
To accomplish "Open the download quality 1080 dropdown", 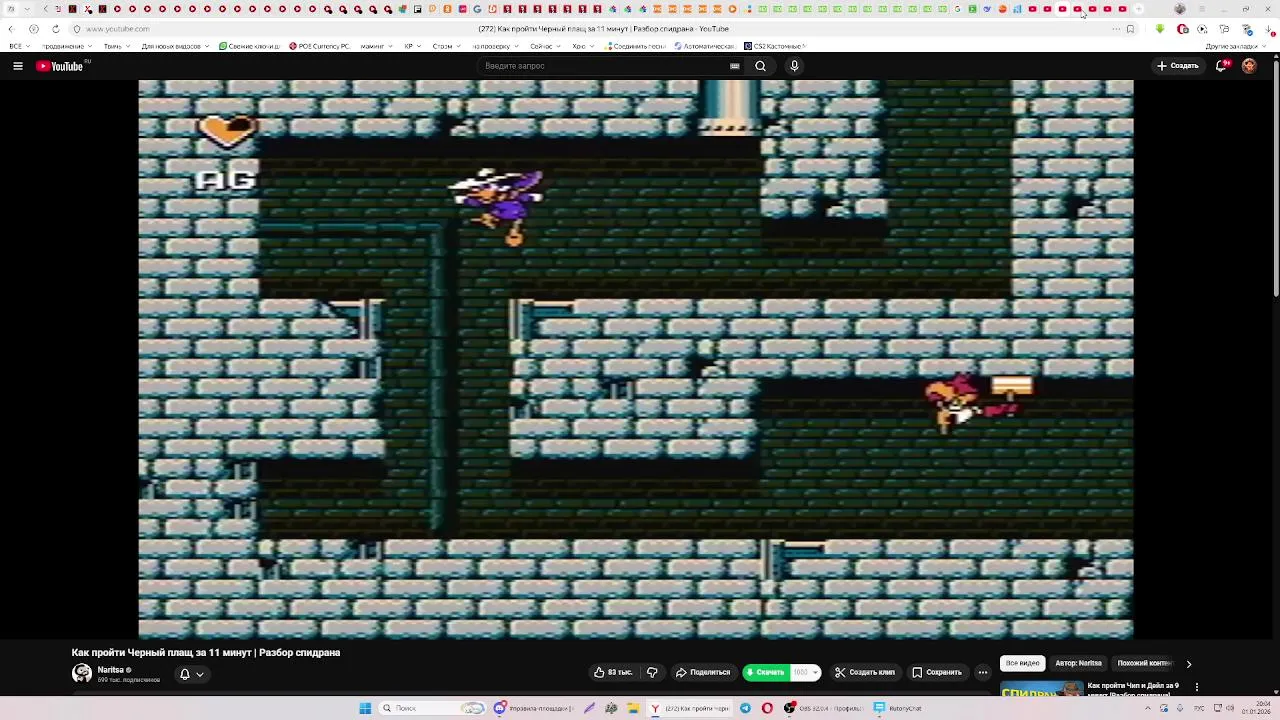I will 806,673.
